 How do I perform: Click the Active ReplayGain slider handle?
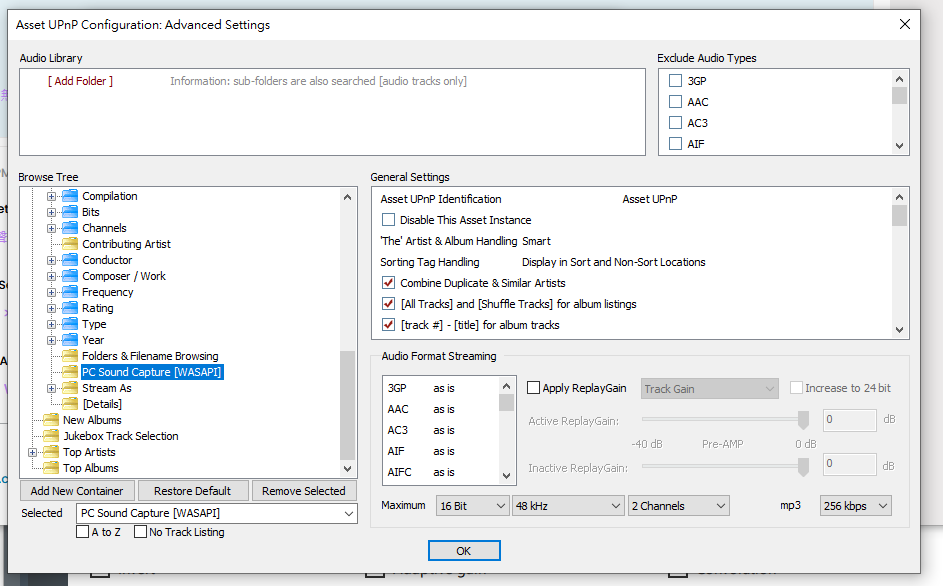(x=802, y=419)
